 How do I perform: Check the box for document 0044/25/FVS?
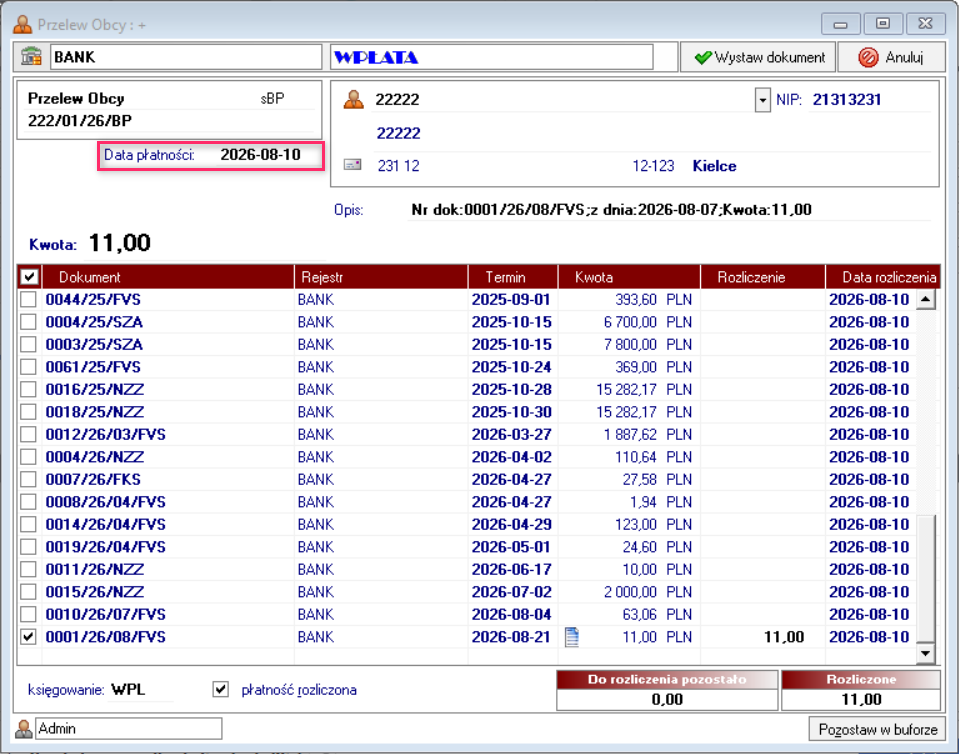click(28, 299)
